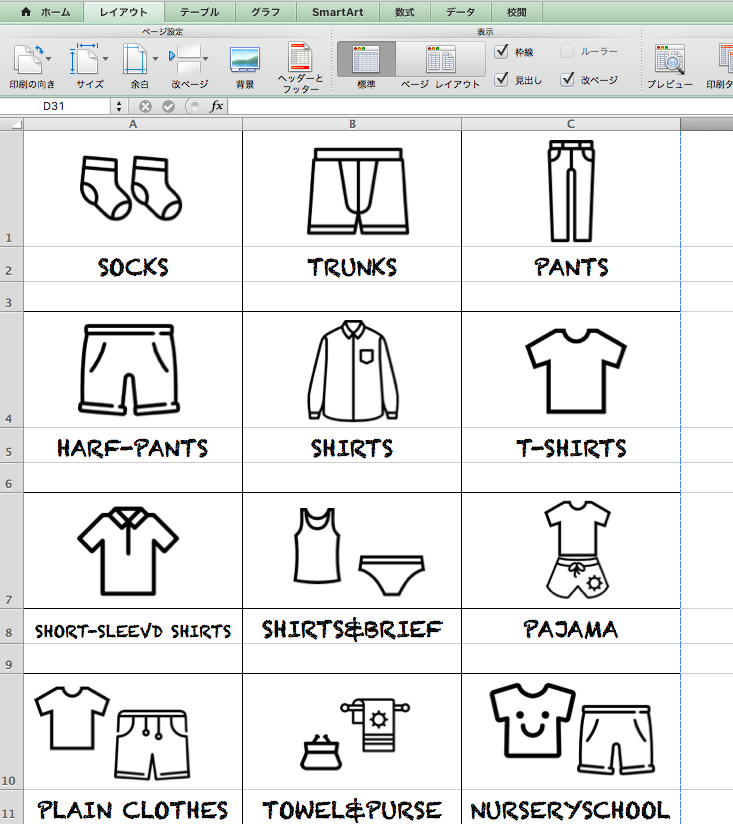Select the pants picture in column C
Viewport: 733px width, 824px height.
(x=571, y=191)
